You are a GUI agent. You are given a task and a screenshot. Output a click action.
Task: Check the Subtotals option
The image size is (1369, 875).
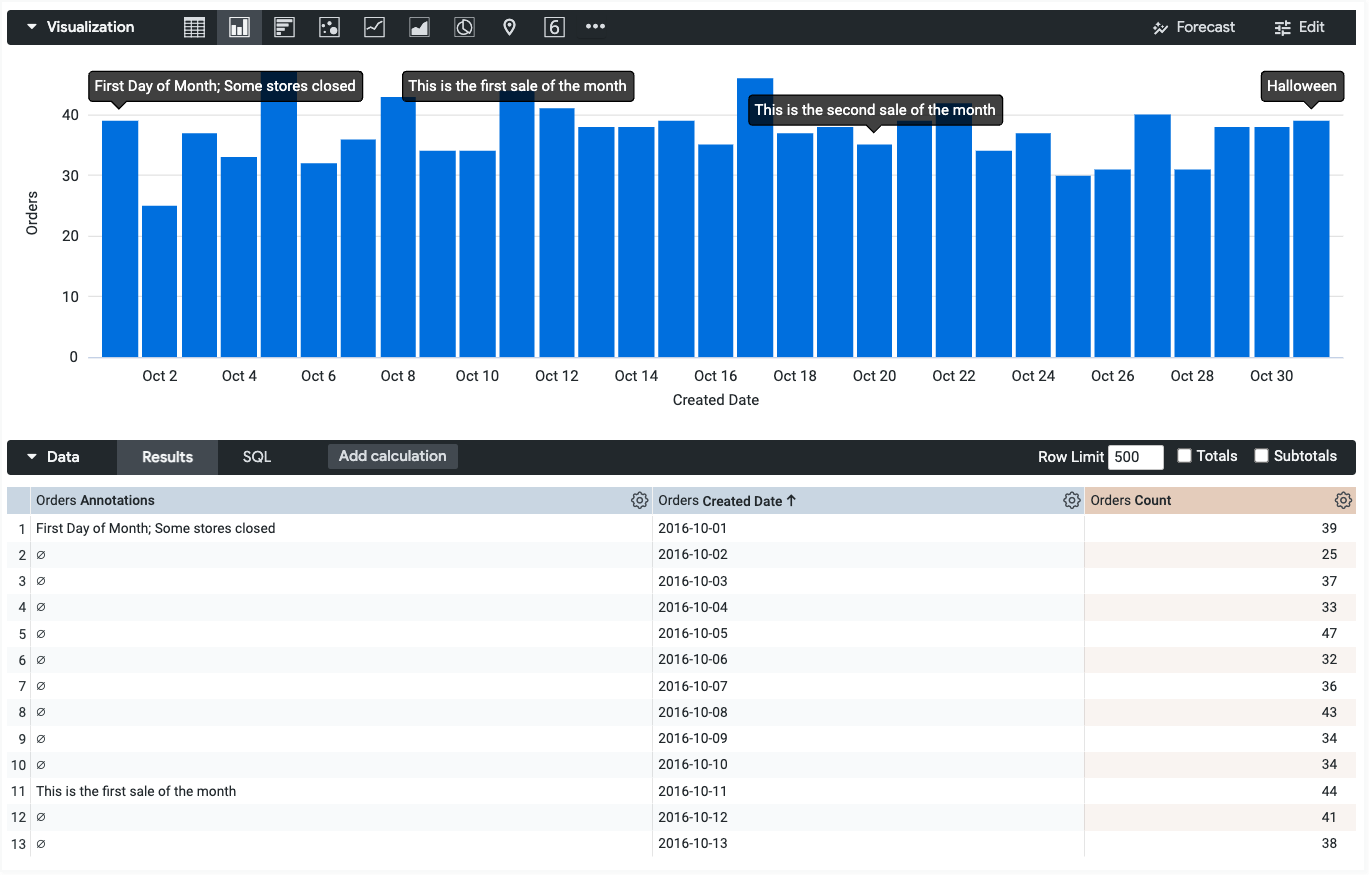pos(1261,456)
